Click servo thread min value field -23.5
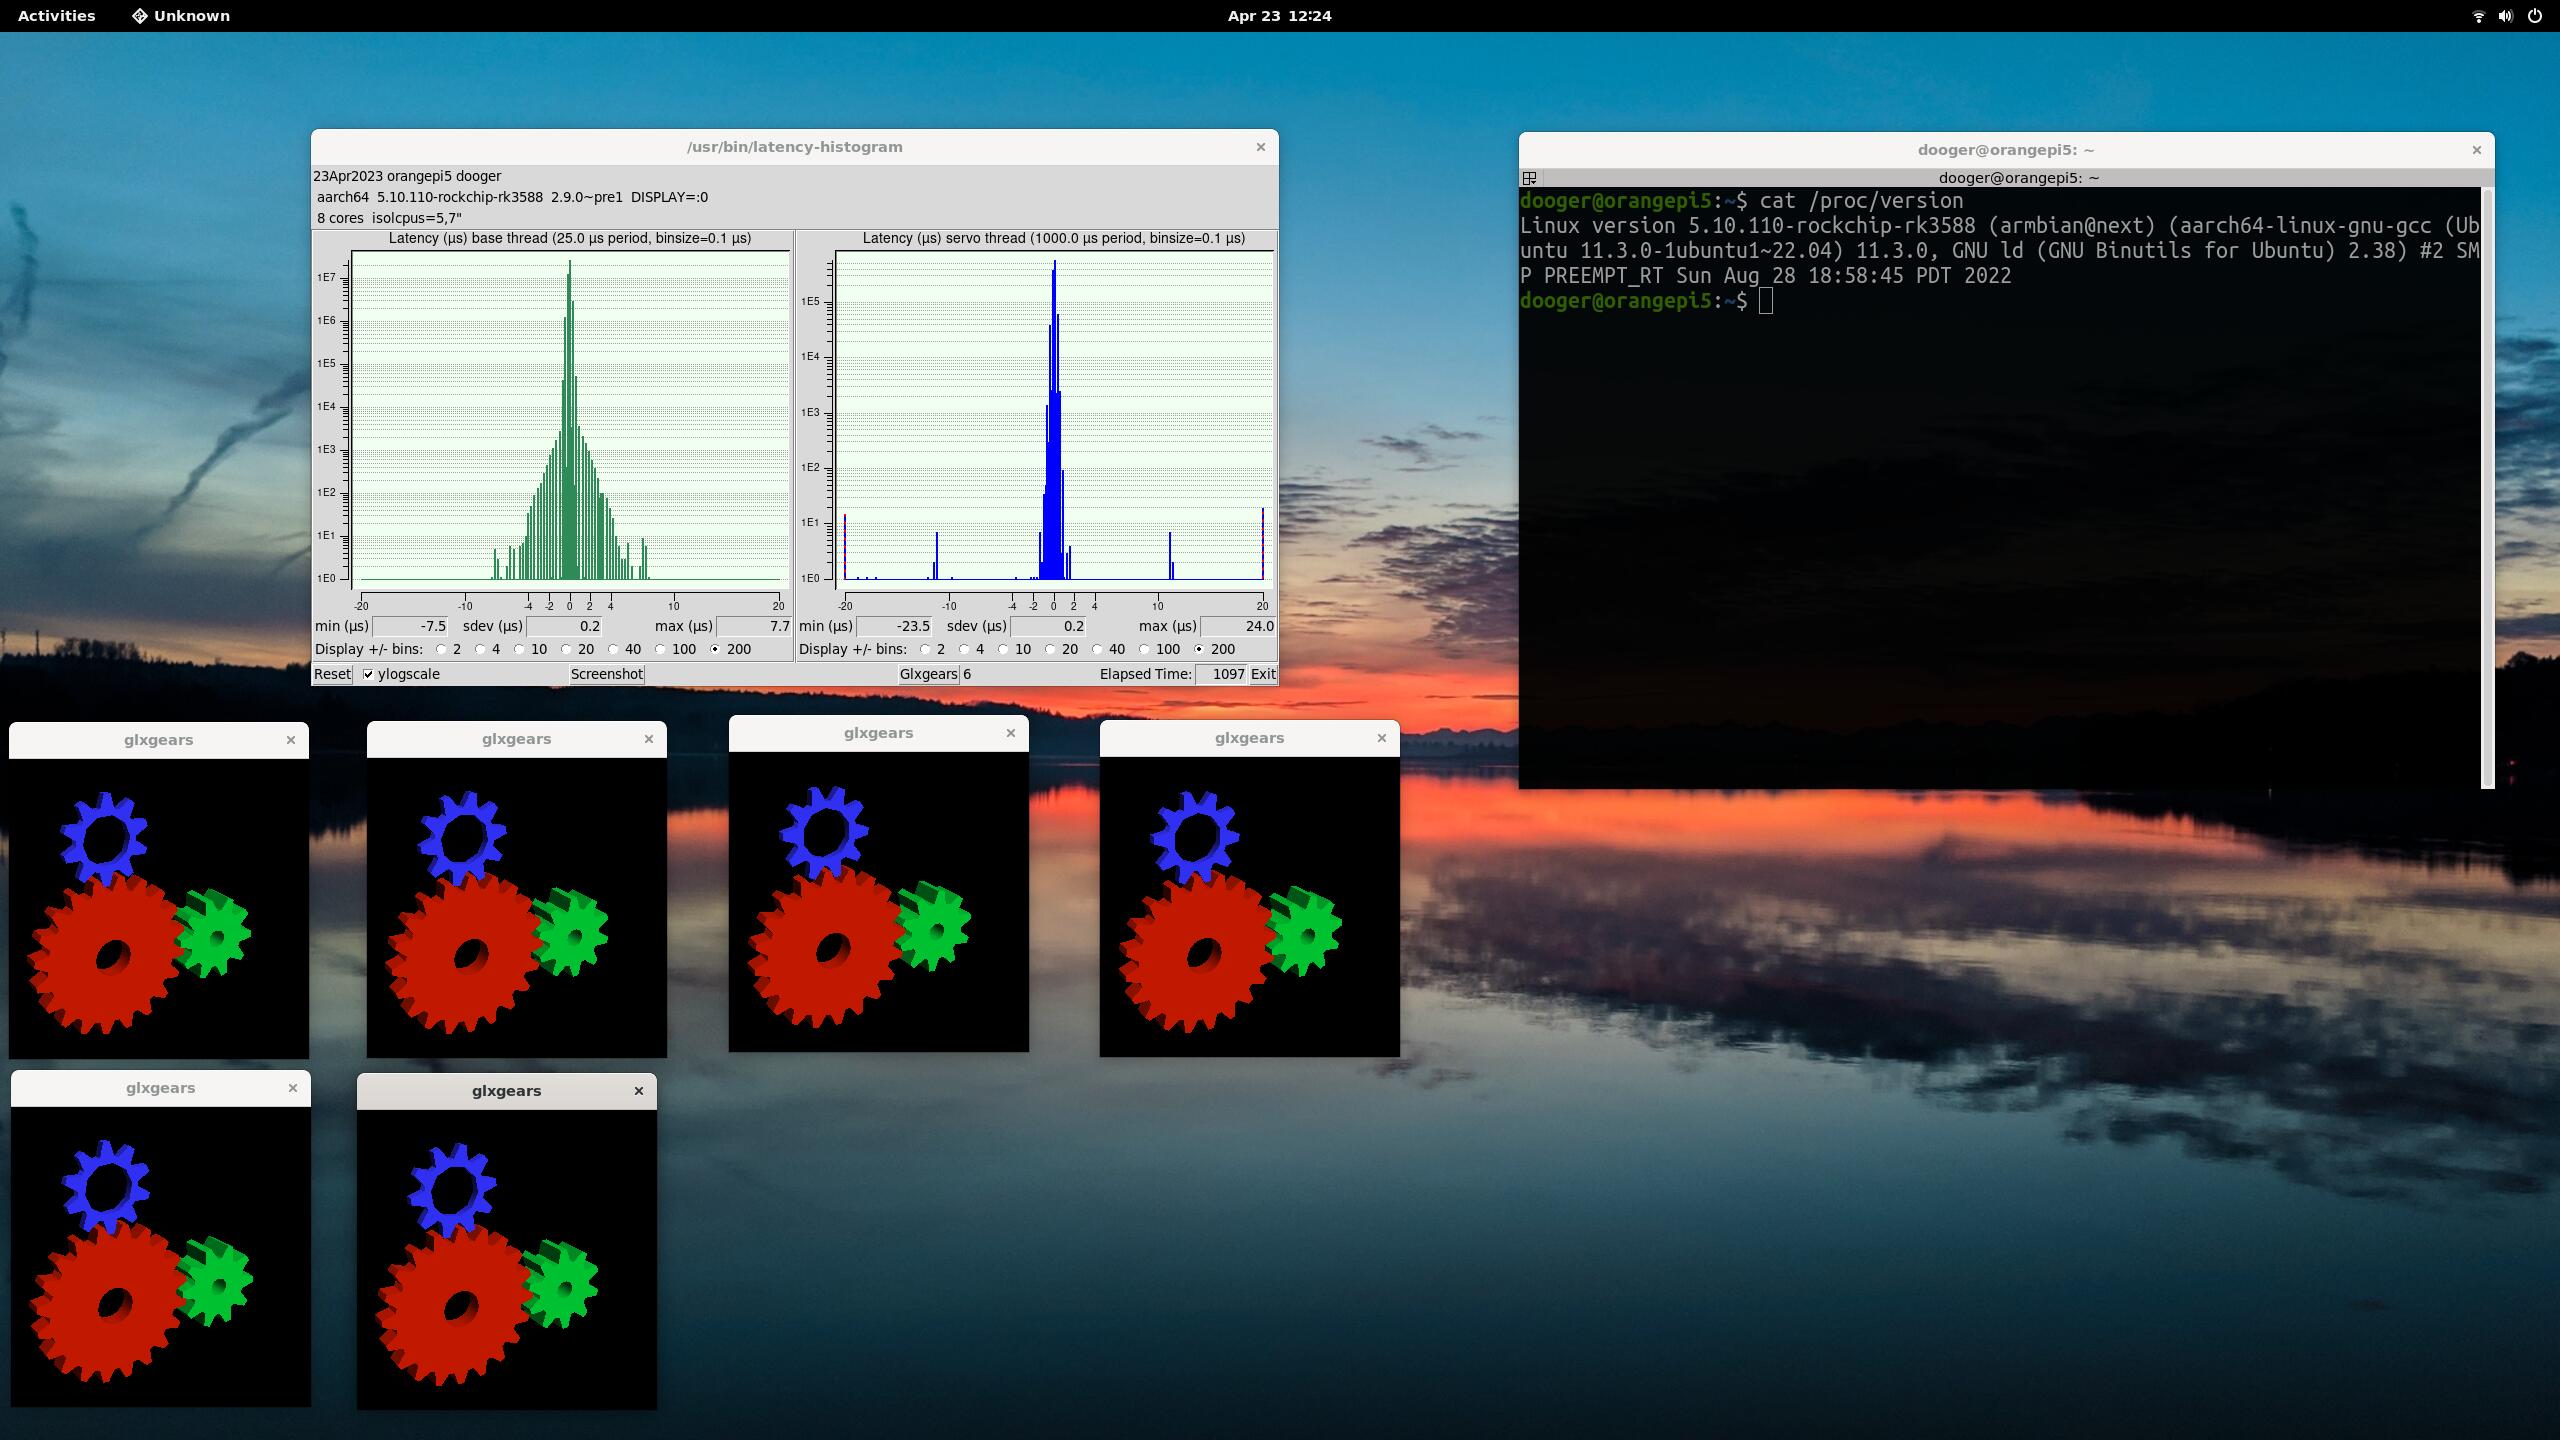The height and width of the screenshot is (1440, 2560). (x=895, y=626)
